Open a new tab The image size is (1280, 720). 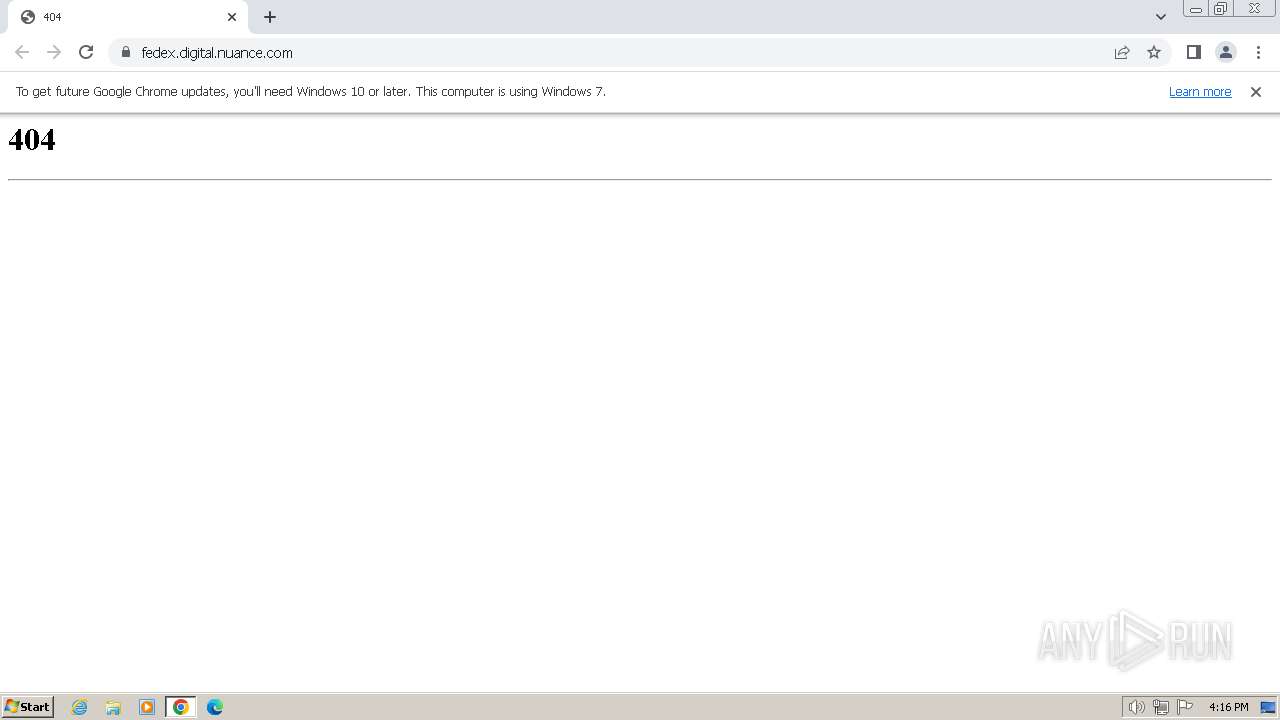(x=270, y=17)
